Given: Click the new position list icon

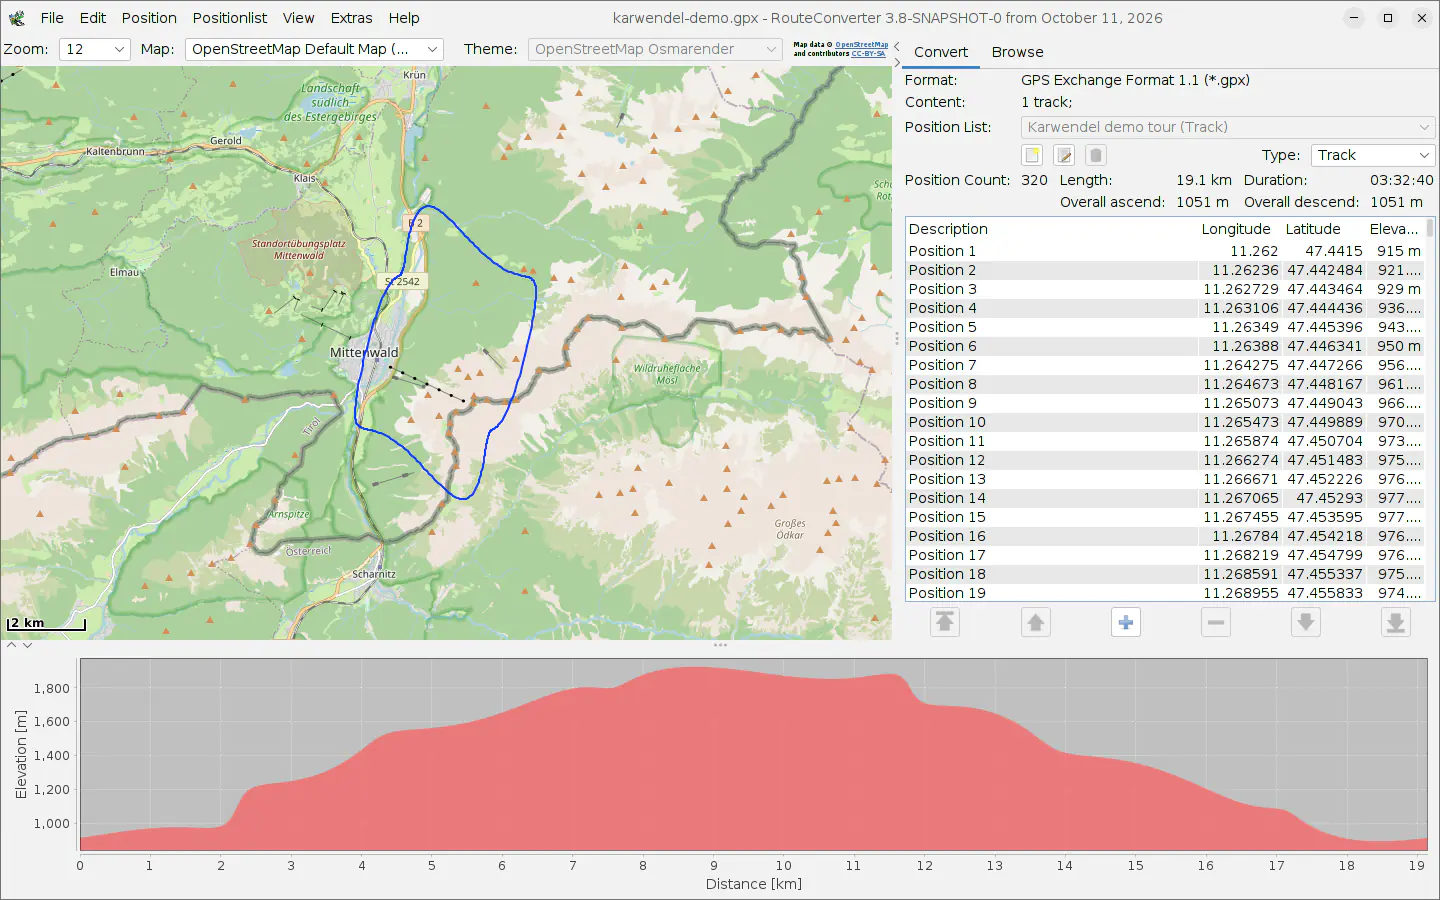Looking at the screenshot, I should click(1032, 155).
